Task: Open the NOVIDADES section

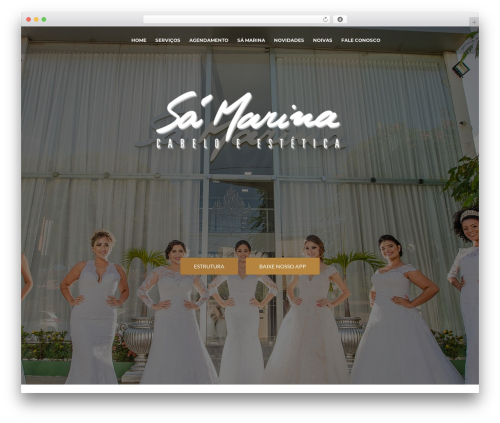Action: (289, 40)
